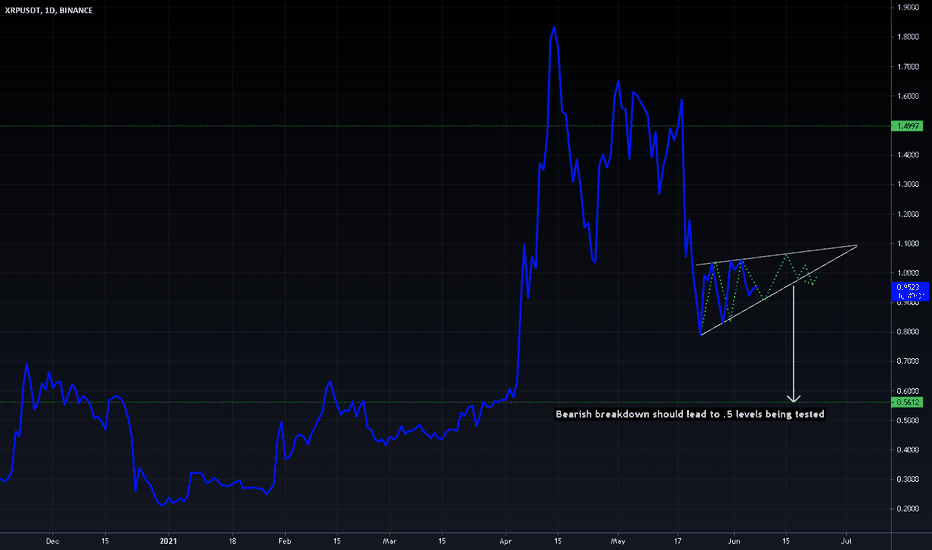This screenshot has height=550, width=932.
Task: Click the bold 2021 year label on time axis
Action: (169, 541)
